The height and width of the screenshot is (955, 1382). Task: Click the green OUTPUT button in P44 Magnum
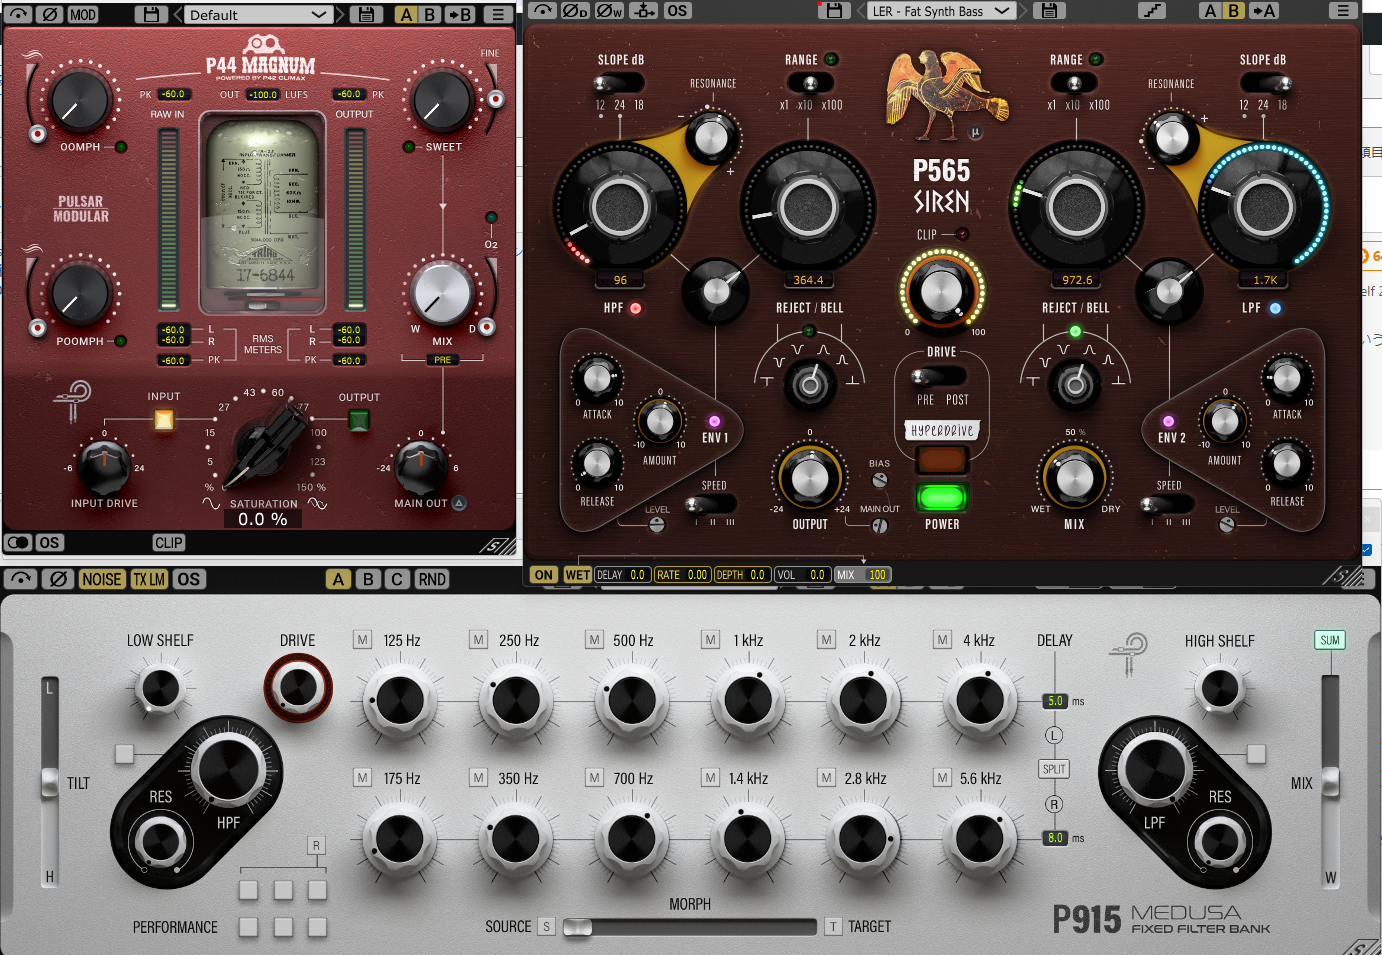359,420
